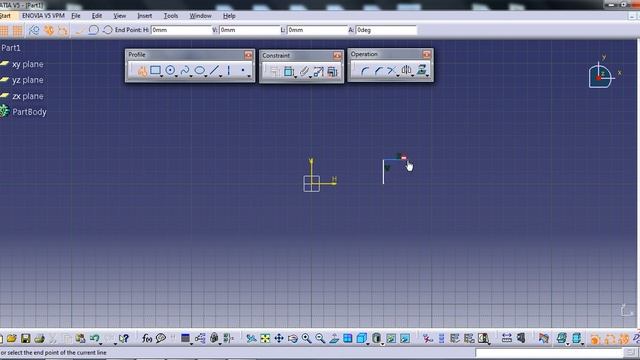This screenshot has height=360, width=640.
Task: Open the Formula f(x) tool
Action: pos(147,338)
